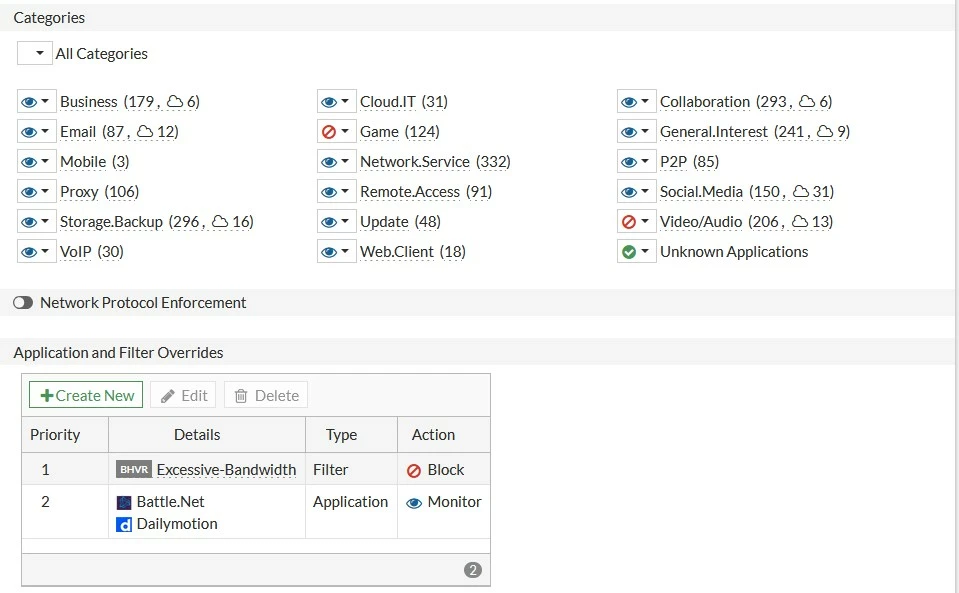The width and height of the screenshot is (959, 593).
Task: Open the Storage.Backup action dropdown arrow
Action: (45, 221)
